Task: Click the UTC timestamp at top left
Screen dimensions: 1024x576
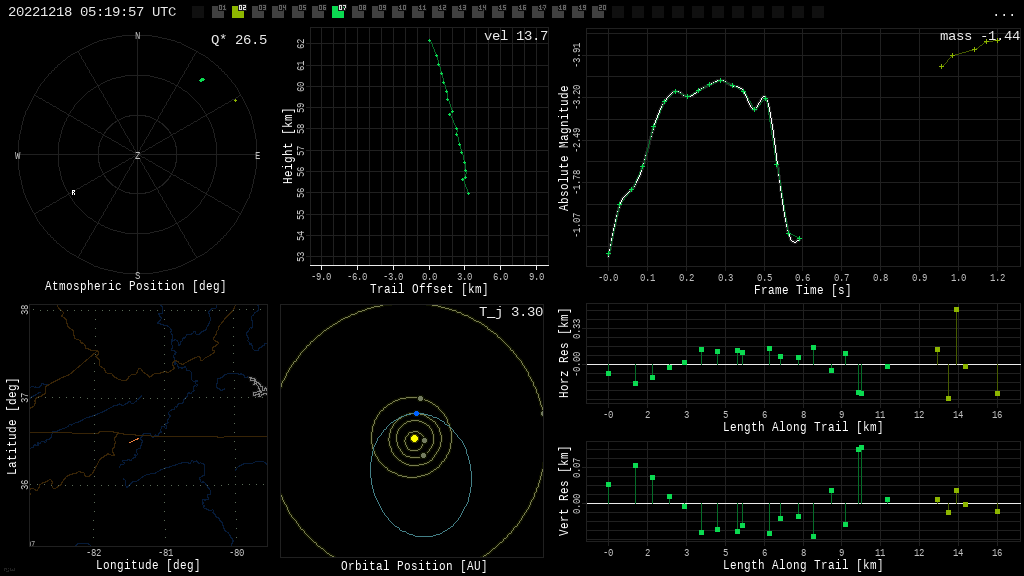Action: pos(92,12)
